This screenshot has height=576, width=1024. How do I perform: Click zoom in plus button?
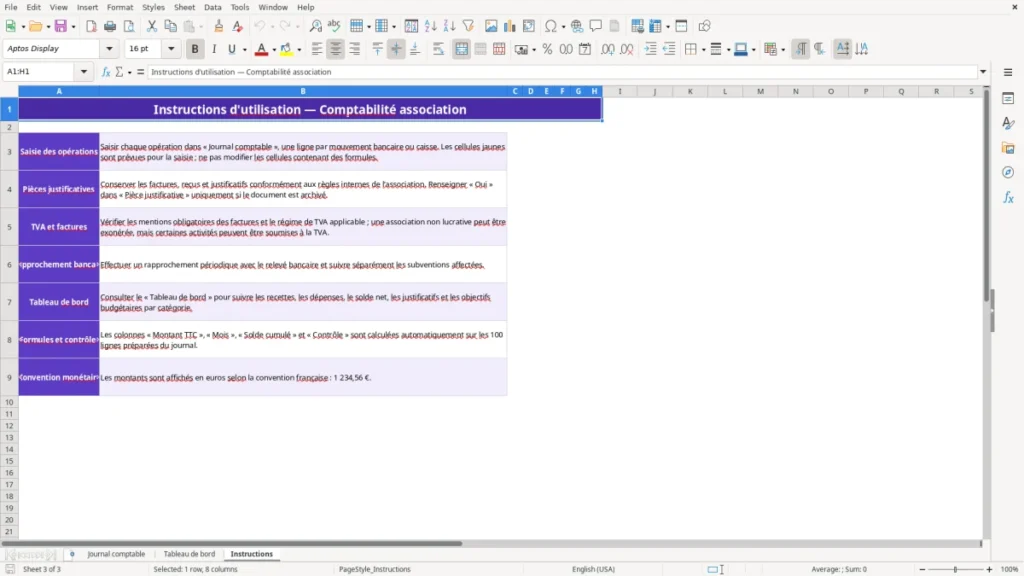[989, 569]
